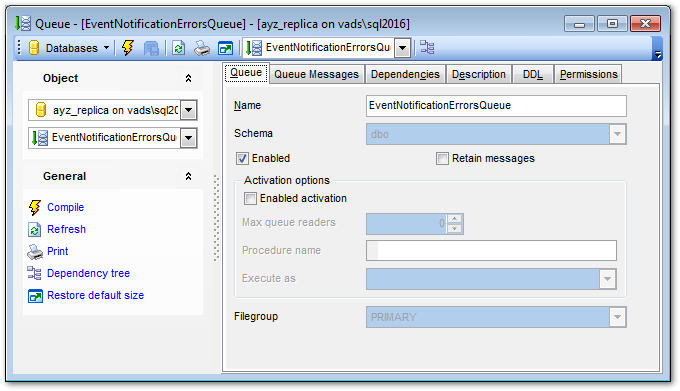Minimize the Queue window

click(579, 24)
